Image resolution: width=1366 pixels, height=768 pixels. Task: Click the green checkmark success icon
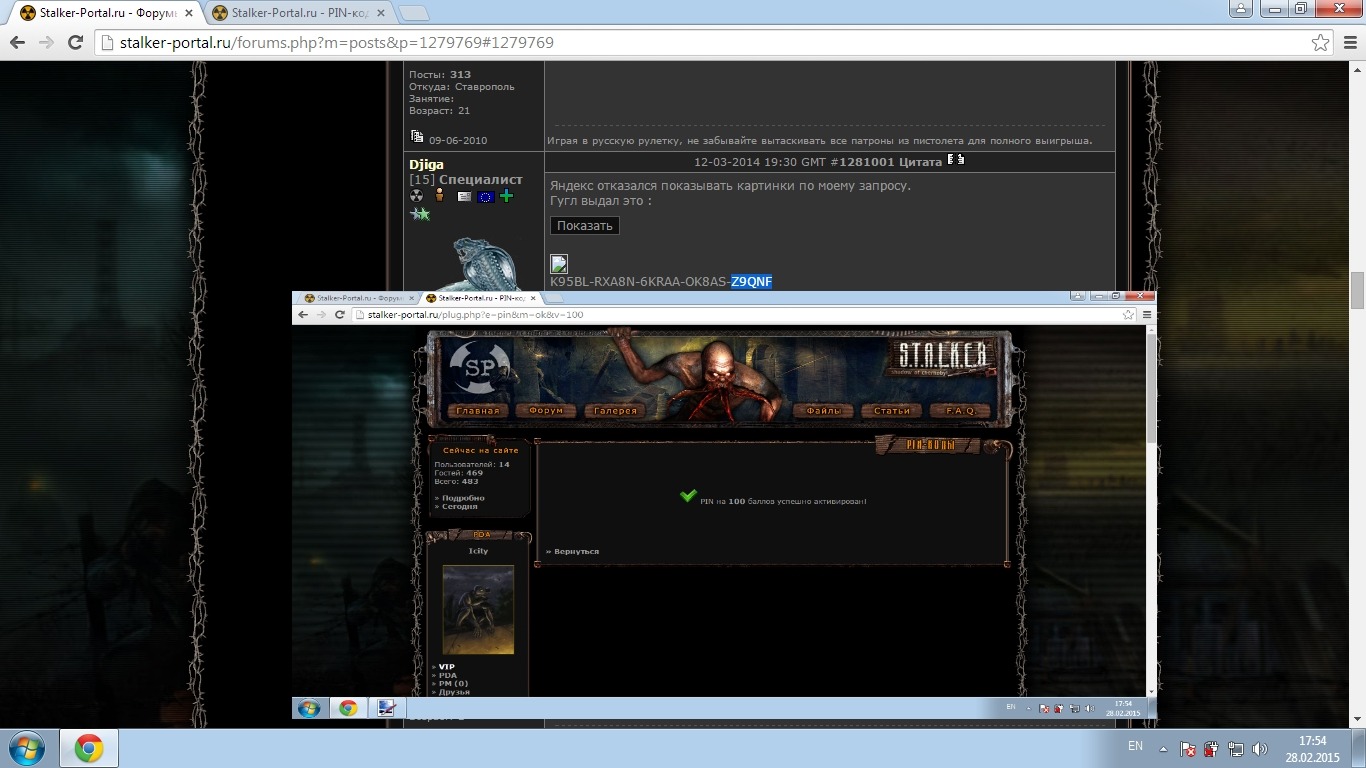tap(688, 495)
